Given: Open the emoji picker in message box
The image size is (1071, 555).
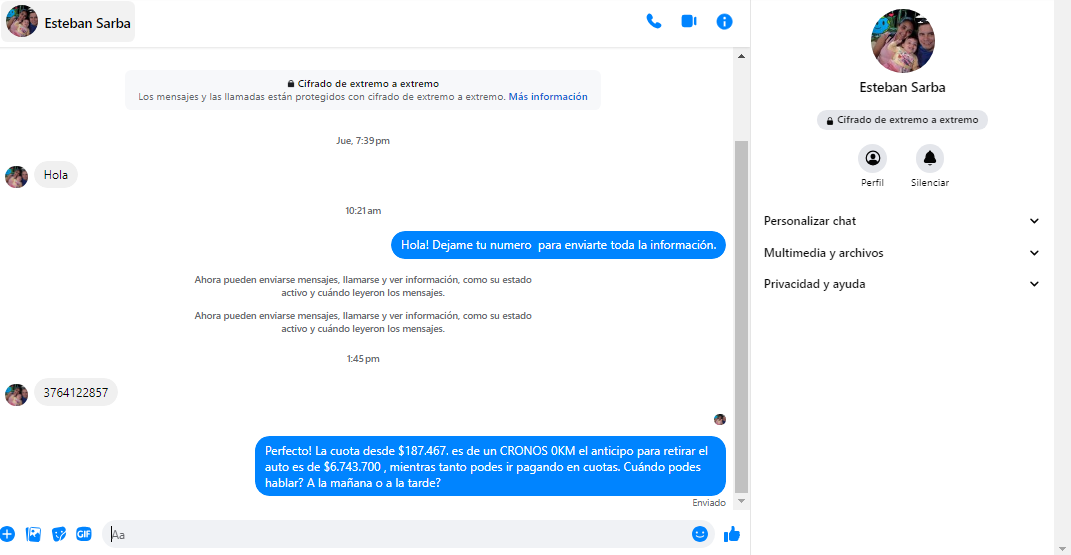Looking at the screenshot, I should 700,534.
